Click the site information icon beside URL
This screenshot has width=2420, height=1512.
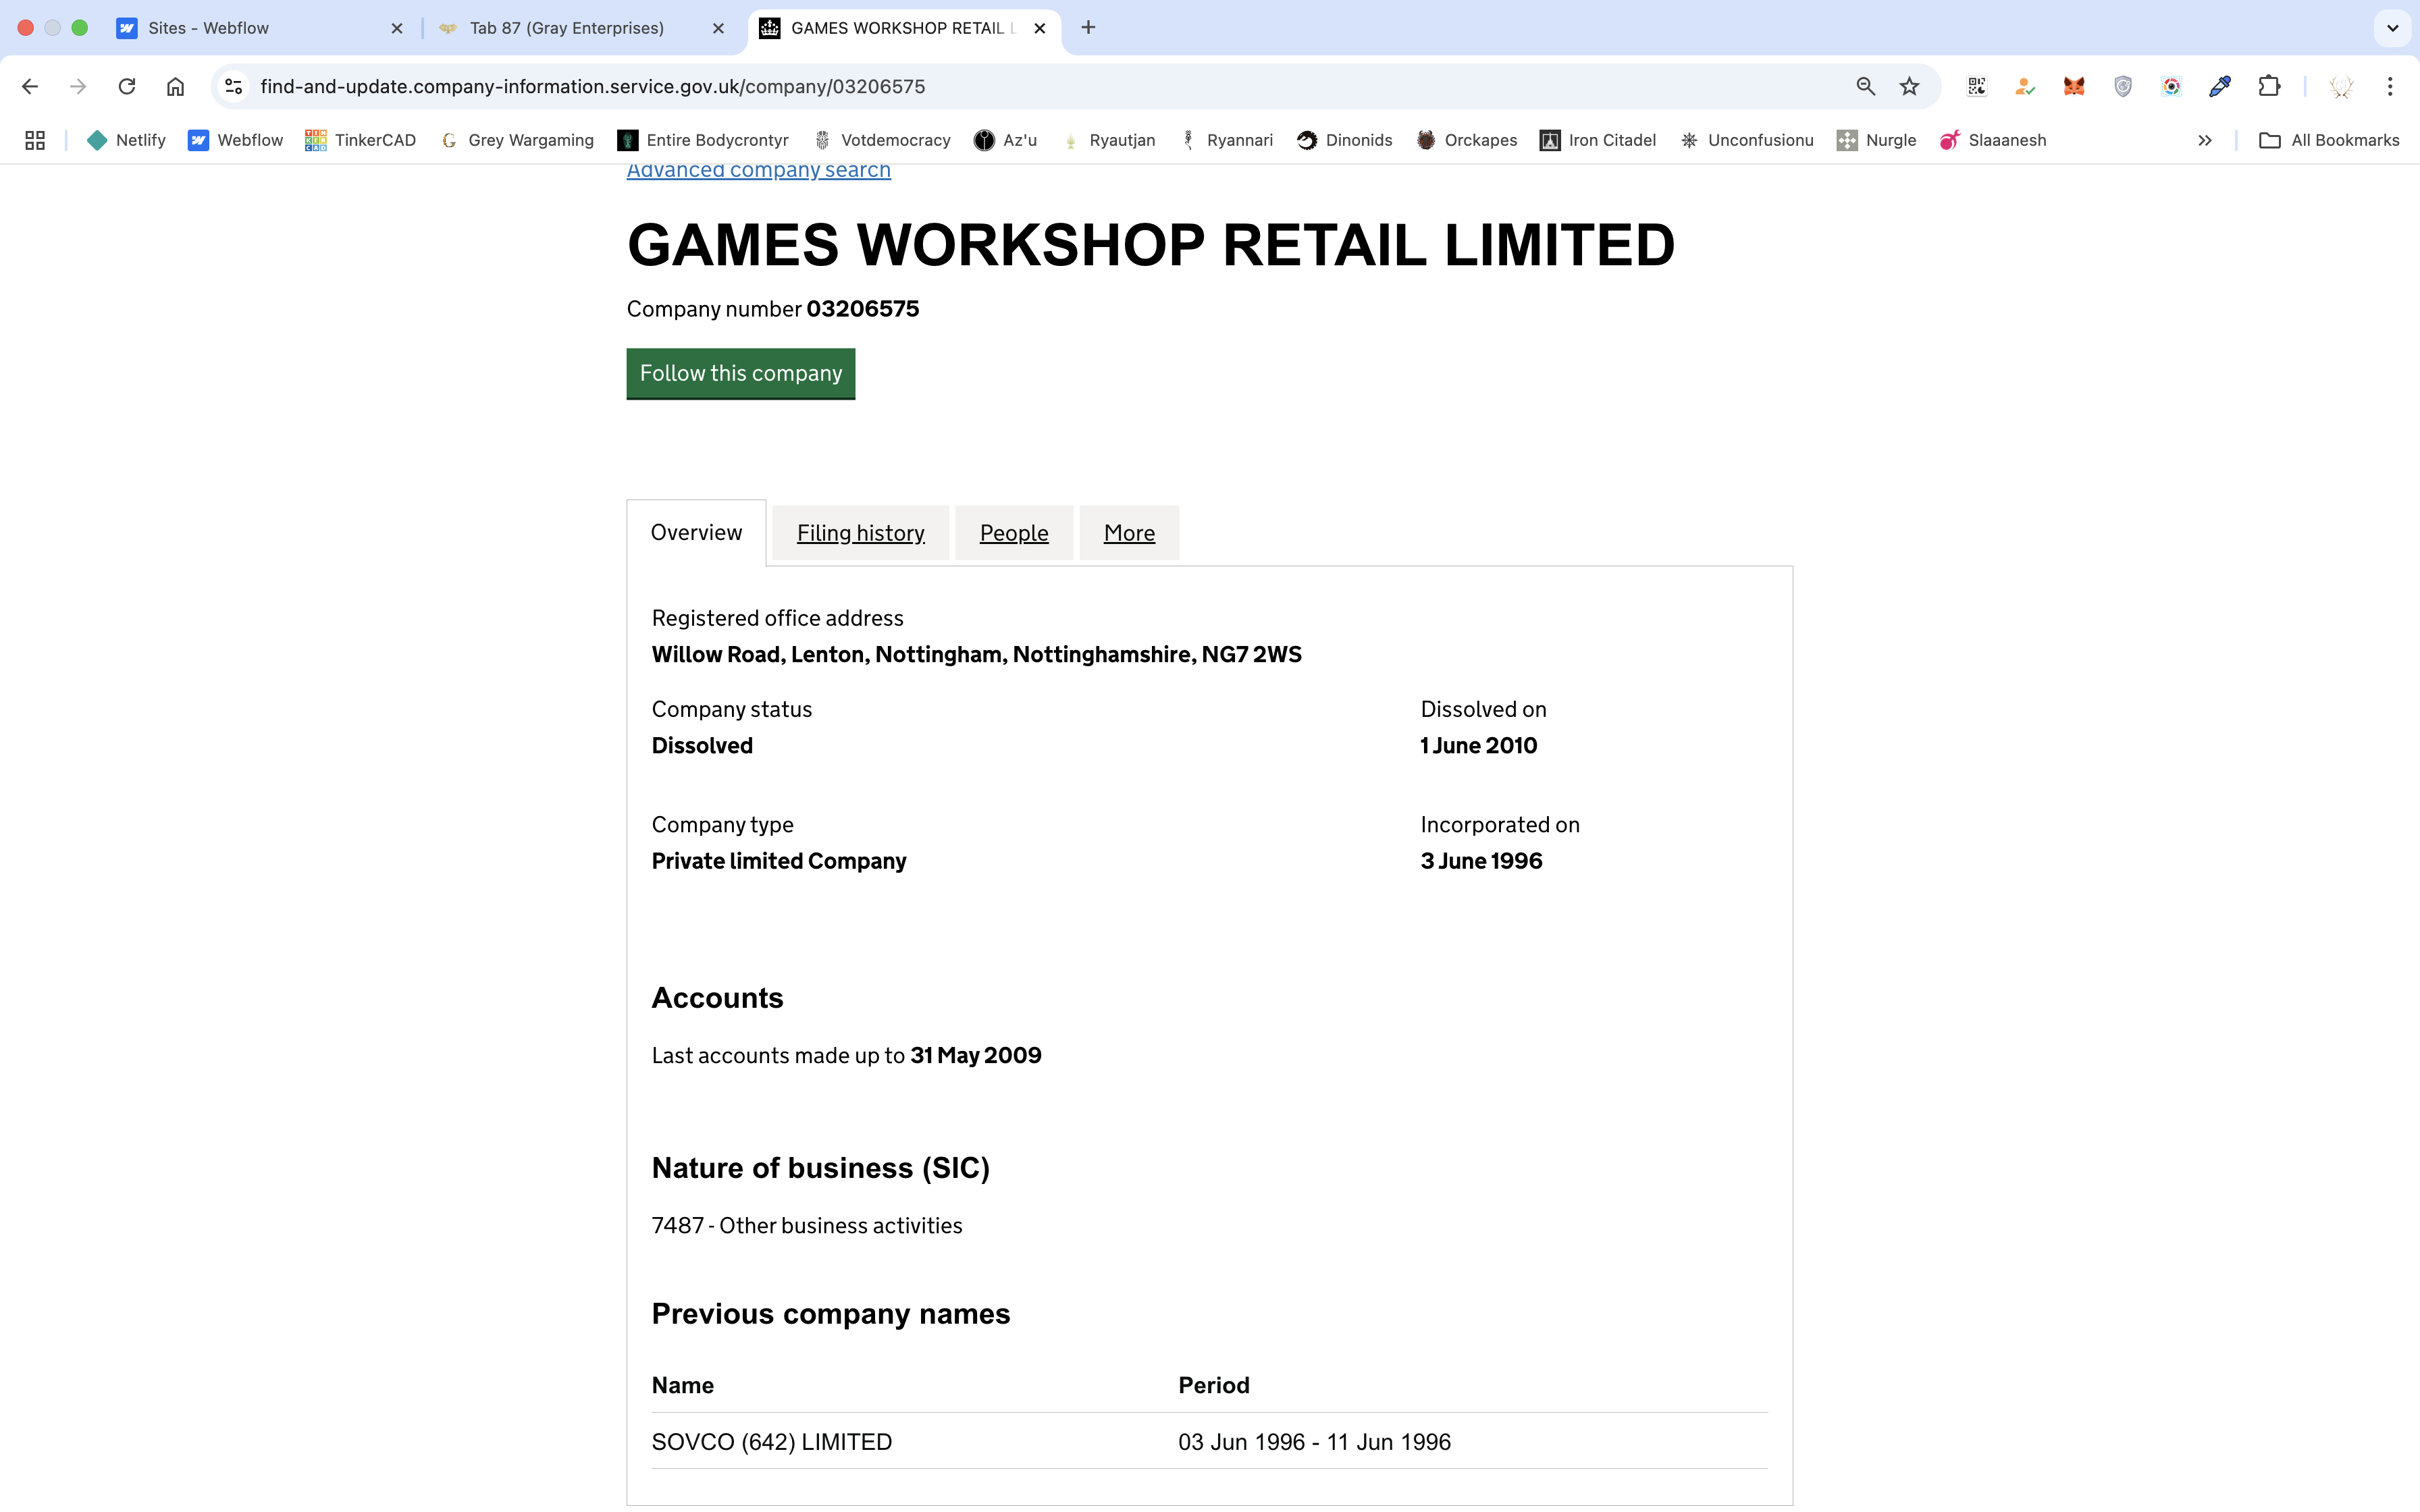tap(233, 86)
